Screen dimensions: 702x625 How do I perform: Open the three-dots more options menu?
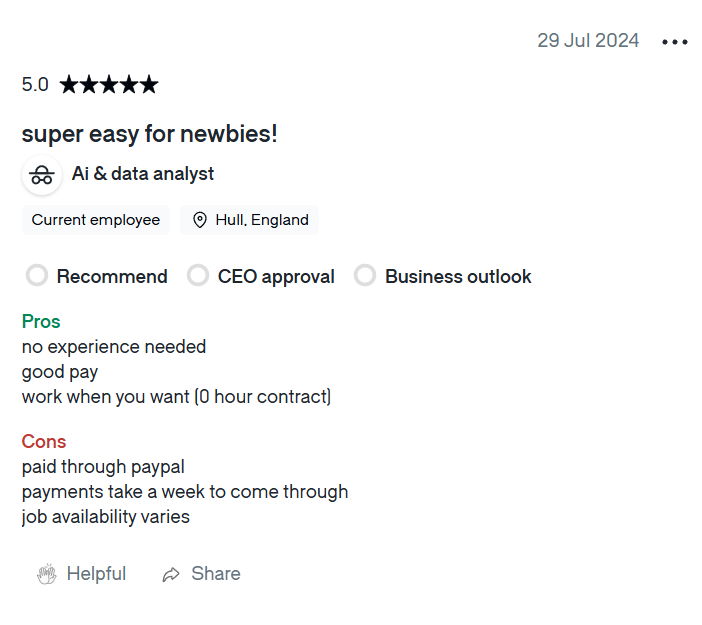(675, 42)
